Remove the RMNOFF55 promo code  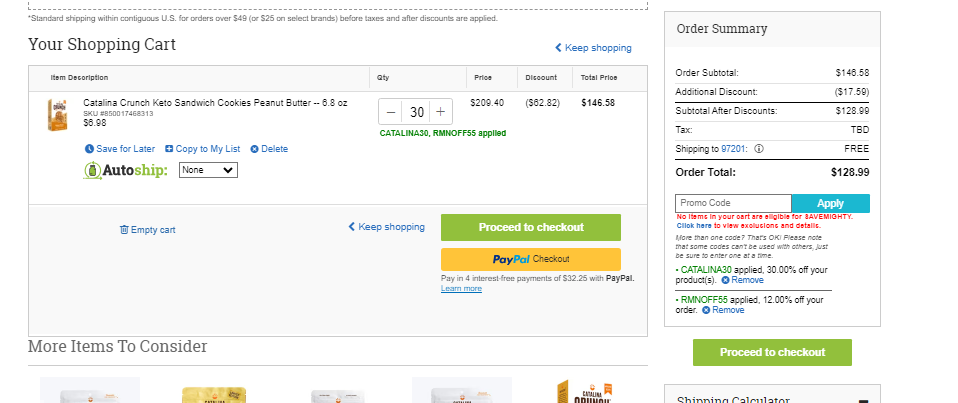click(x=723, y=310)
